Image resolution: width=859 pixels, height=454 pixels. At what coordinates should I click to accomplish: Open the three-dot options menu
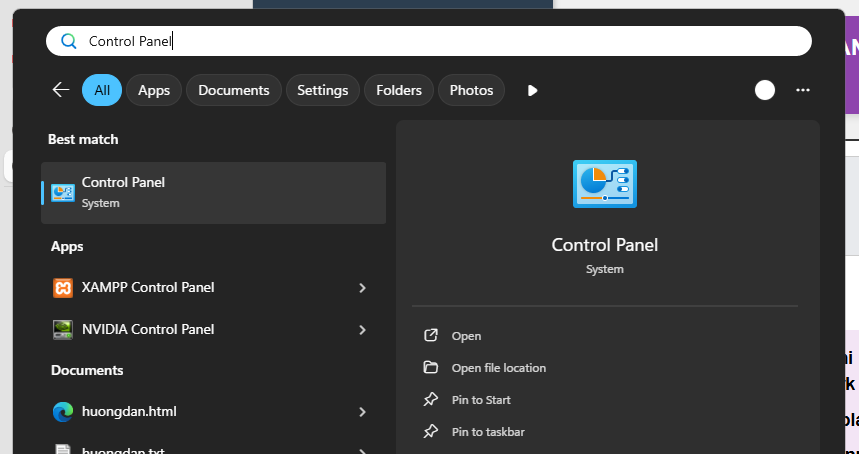coord(803,90)
